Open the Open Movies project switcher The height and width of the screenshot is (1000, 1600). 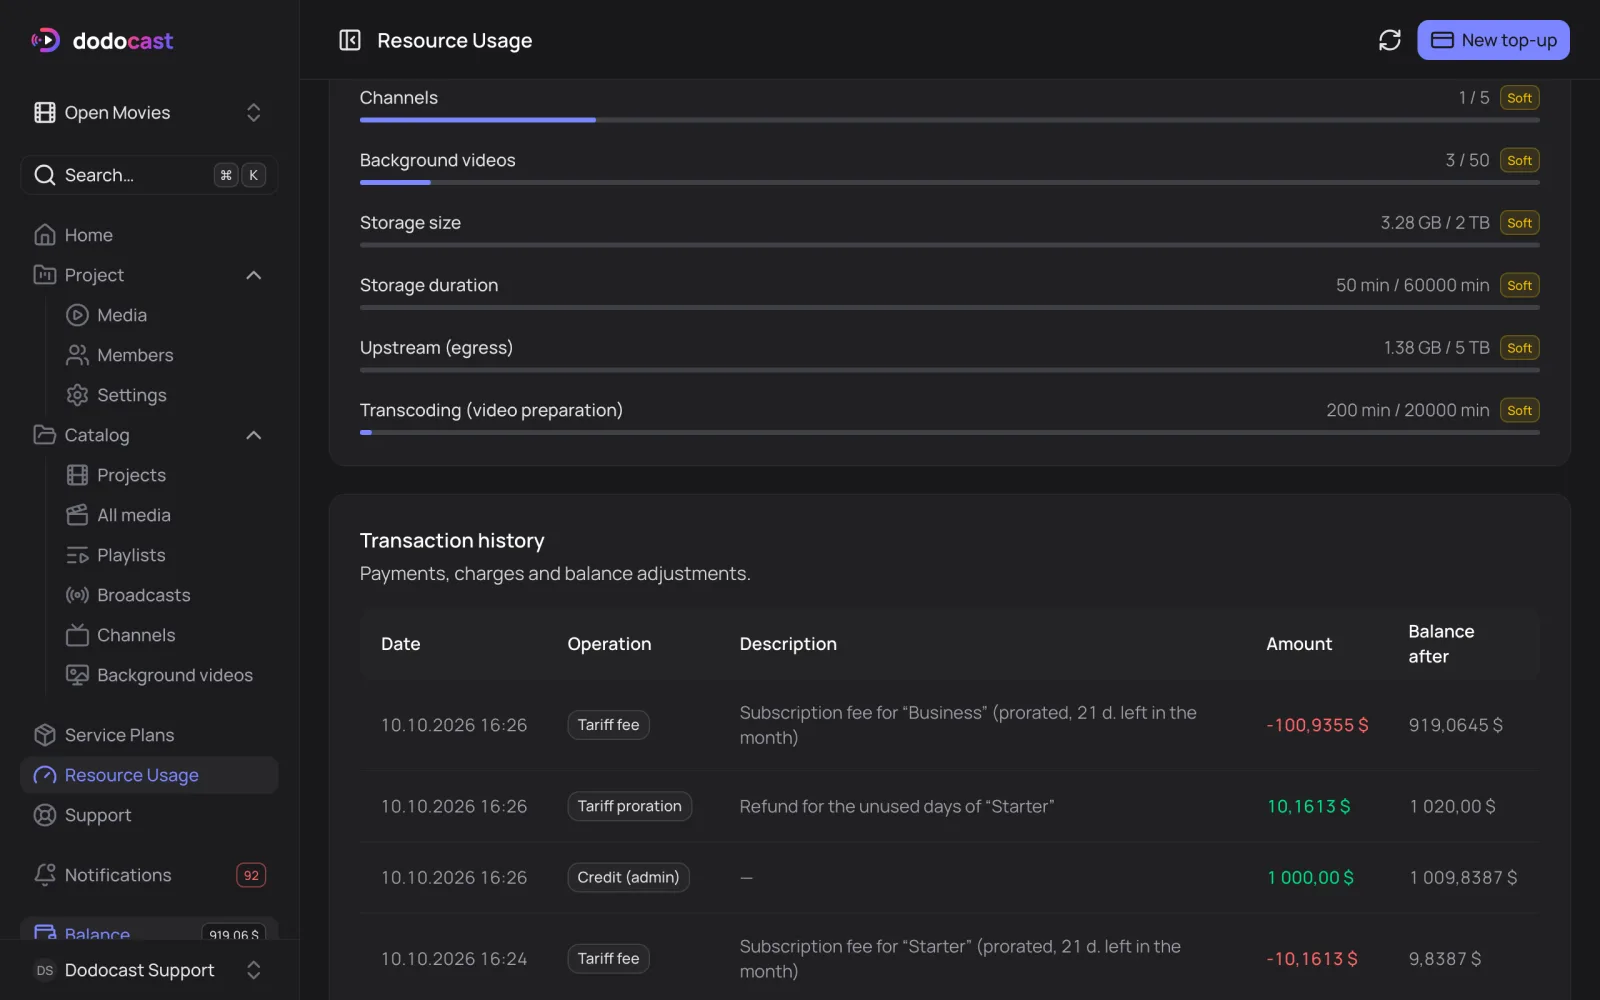point(149,113)
